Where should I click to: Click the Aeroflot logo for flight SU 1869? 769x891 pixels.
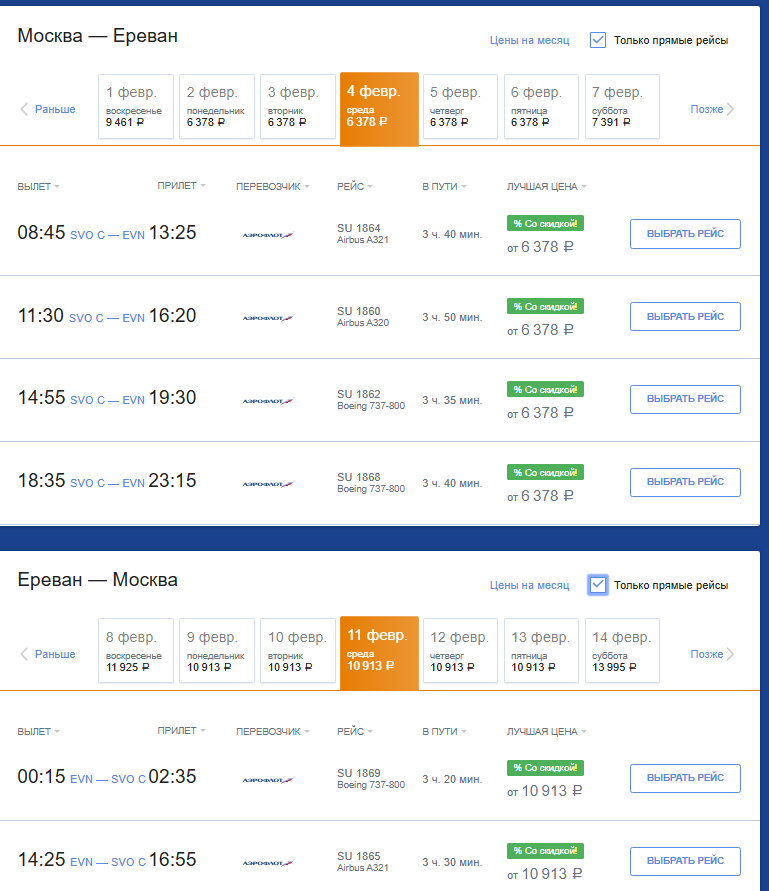pyautogui.click(x=268, y=780)
